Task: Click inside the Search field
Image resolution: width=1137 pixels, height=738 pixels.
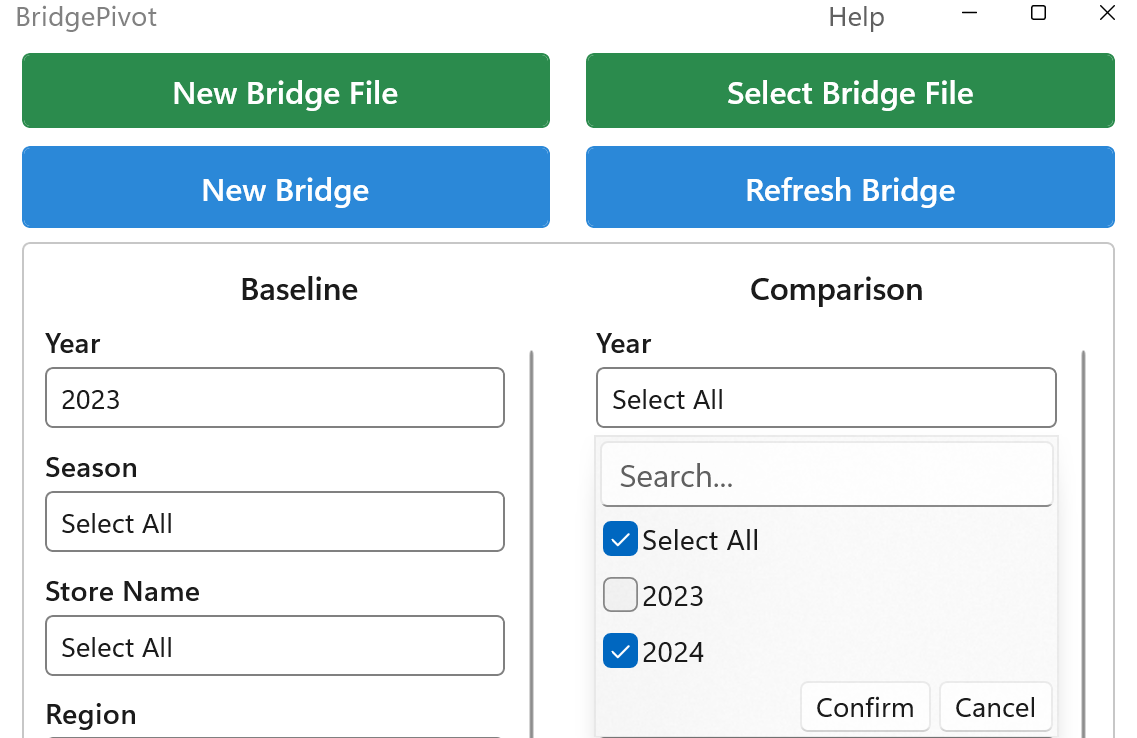Action: [826, 475]
